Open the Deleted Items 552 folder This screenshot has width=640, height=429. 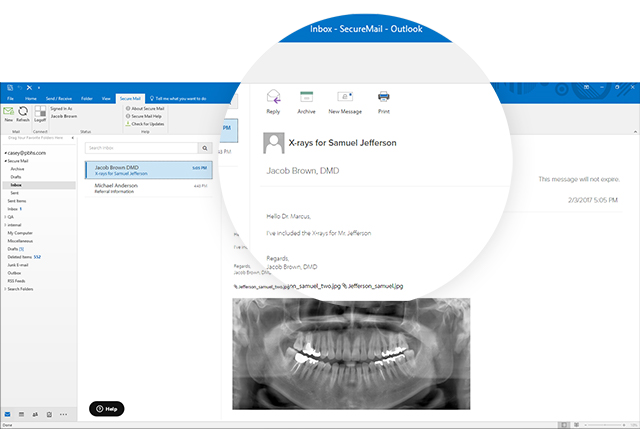[24, 257]
